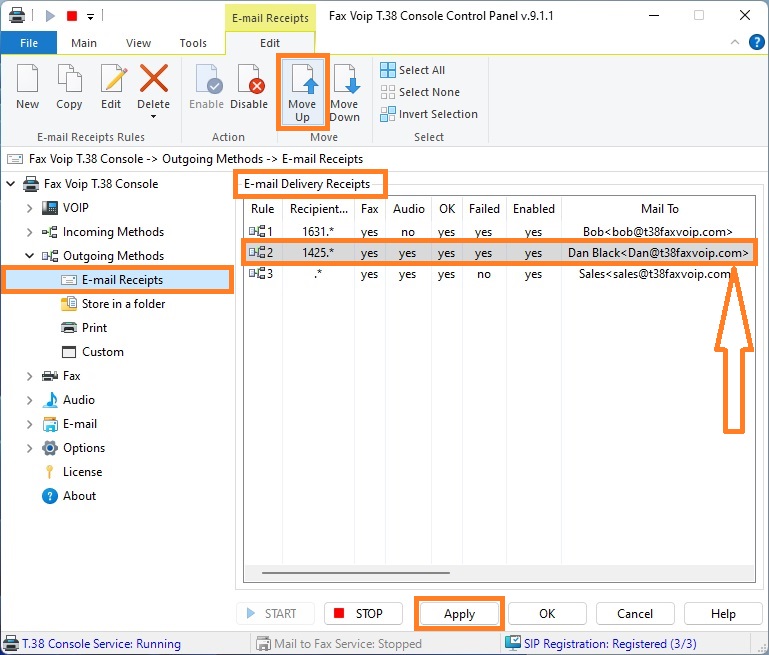Expand the VOIP tree node
Viewport: 769px width, 655px height.
point(29,208)
